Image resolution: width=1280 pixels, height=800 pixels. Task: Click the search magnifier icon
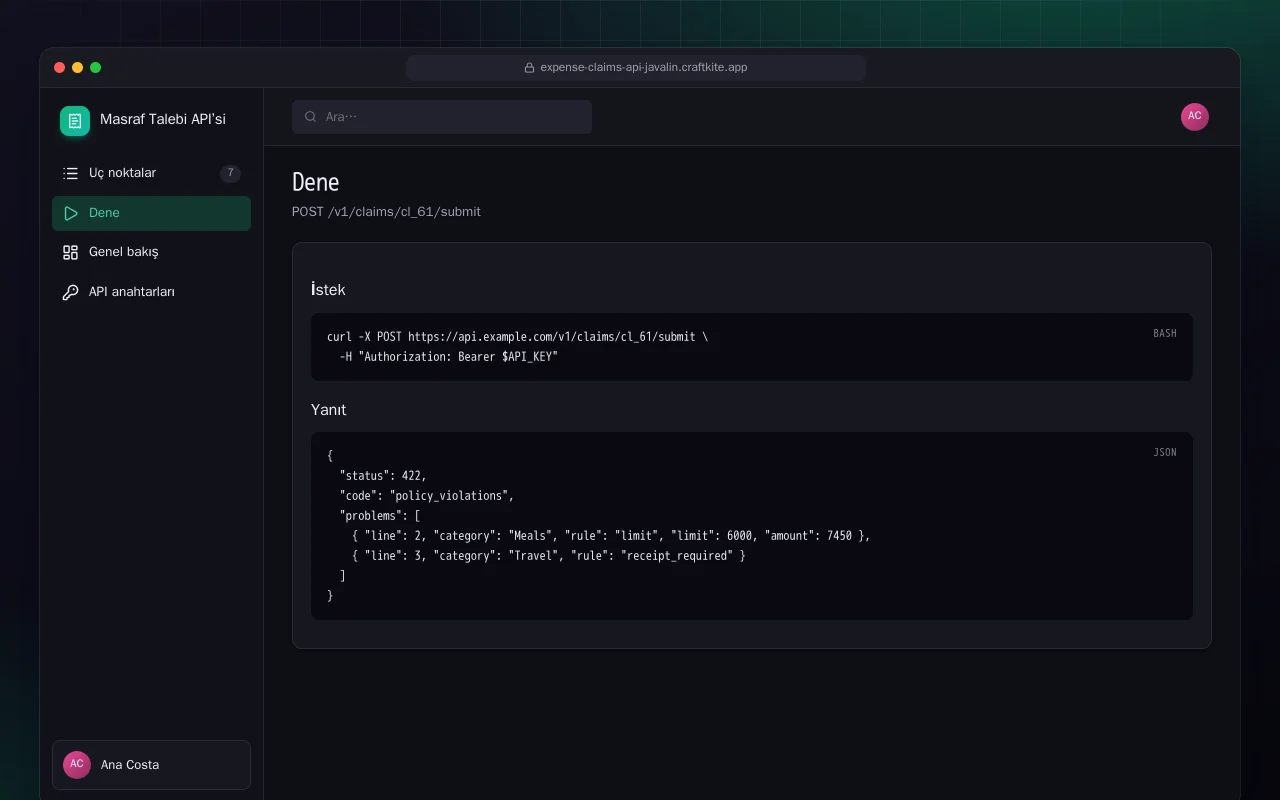[x=311, y=117]
